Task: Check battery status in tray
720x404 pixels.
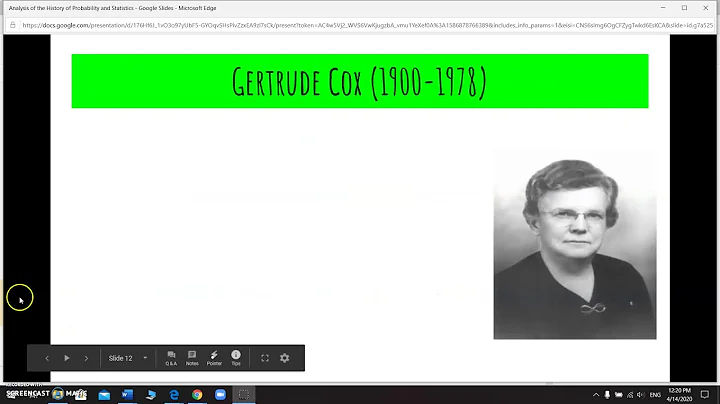Action: [x=619, y=395]
